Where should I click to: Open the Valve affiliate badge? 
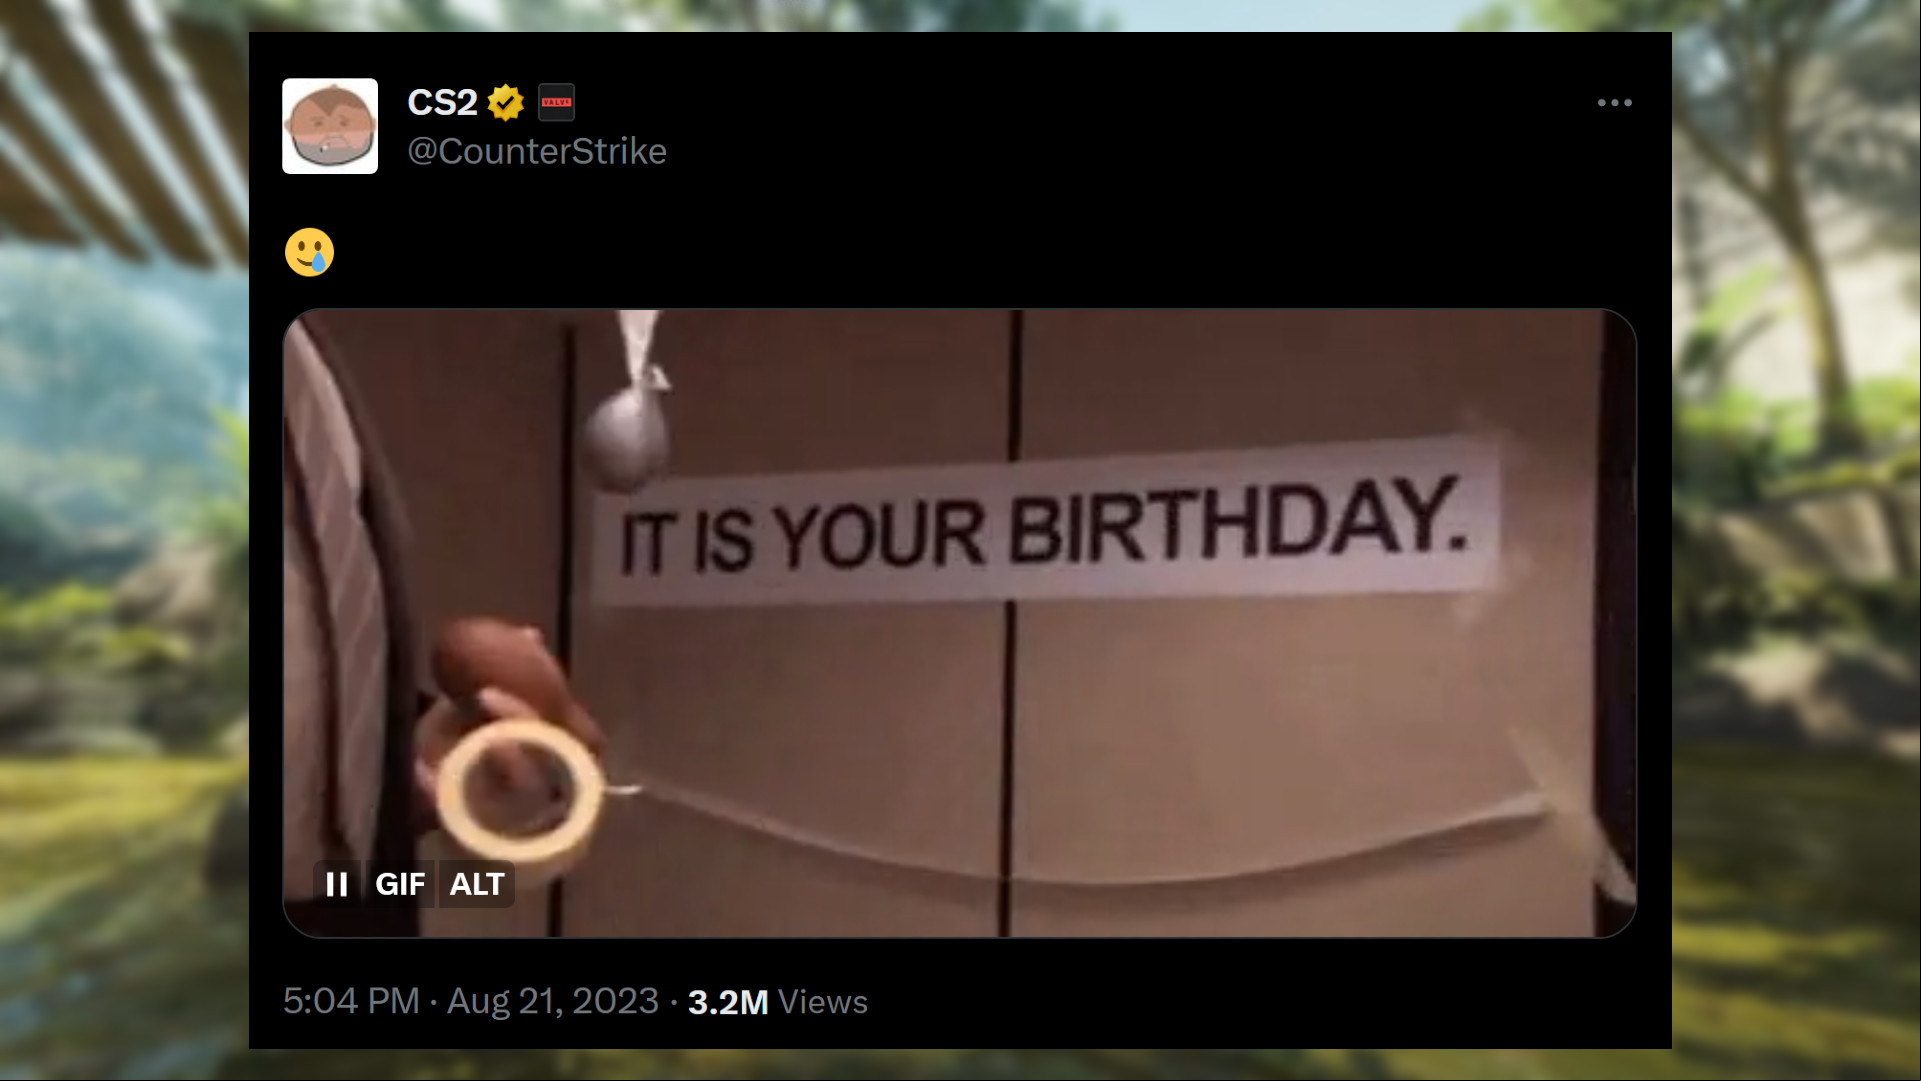[556, 102]
